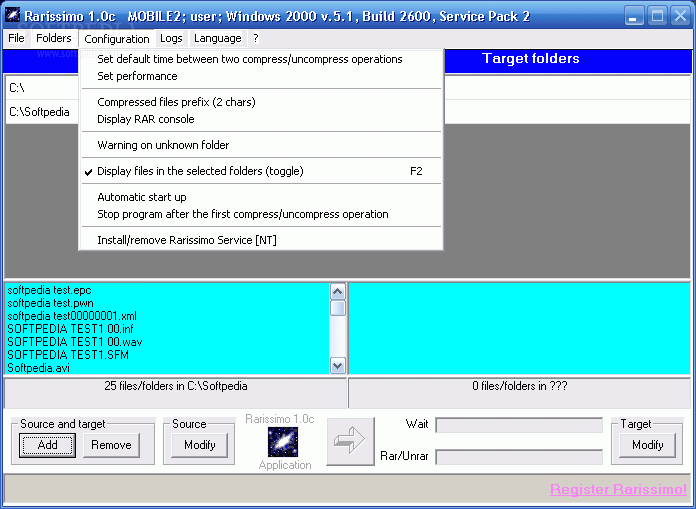Select Softpedia.avi in file list

(38, 367)
